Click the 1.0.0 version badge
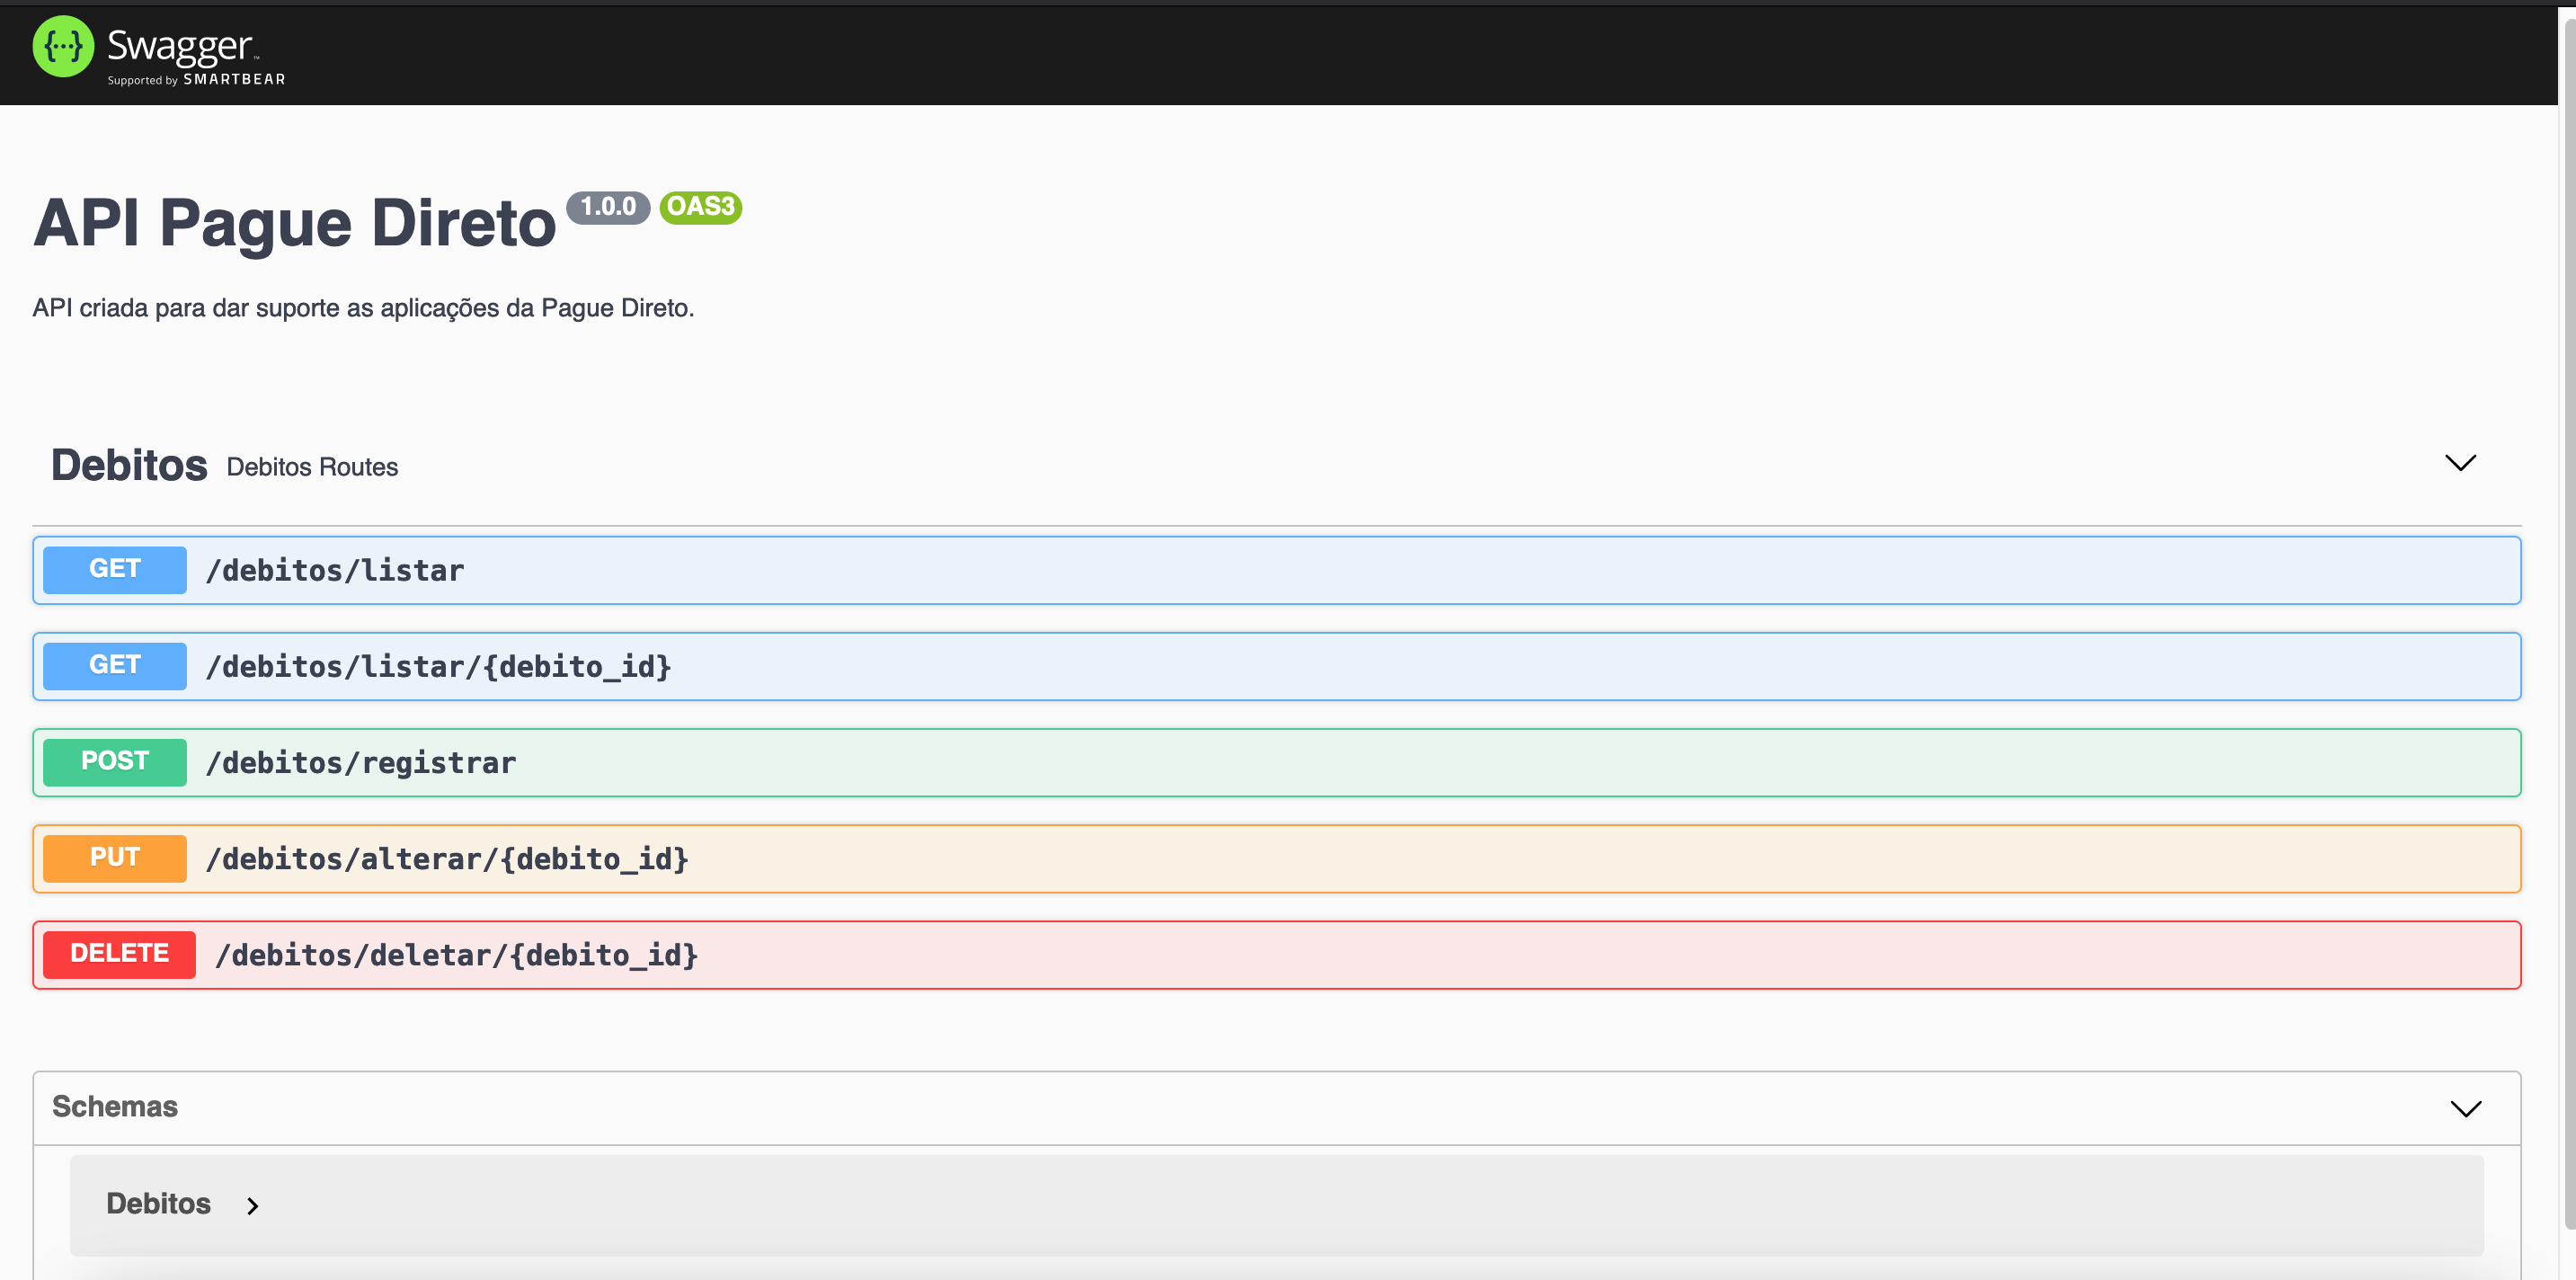The width and height of the screenshot is (2576, 1280). [608, 207]
